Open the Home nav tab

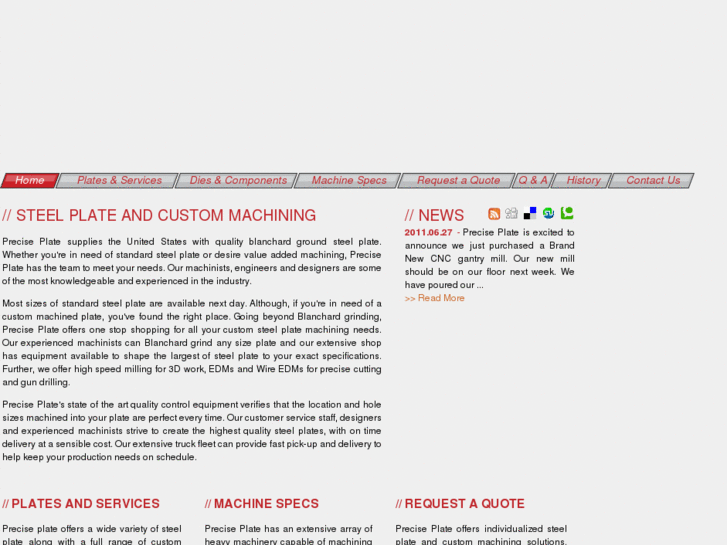30,180
